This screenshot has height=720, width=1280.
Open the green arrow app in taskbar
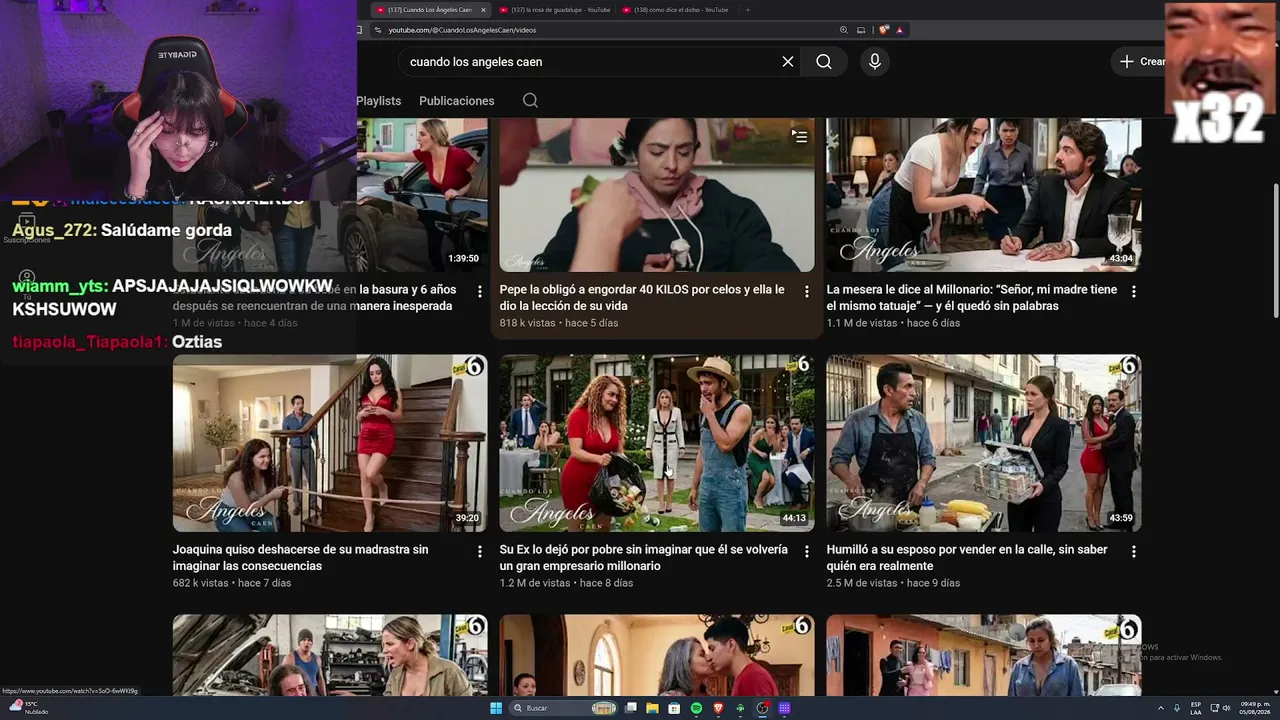(740, 708)
